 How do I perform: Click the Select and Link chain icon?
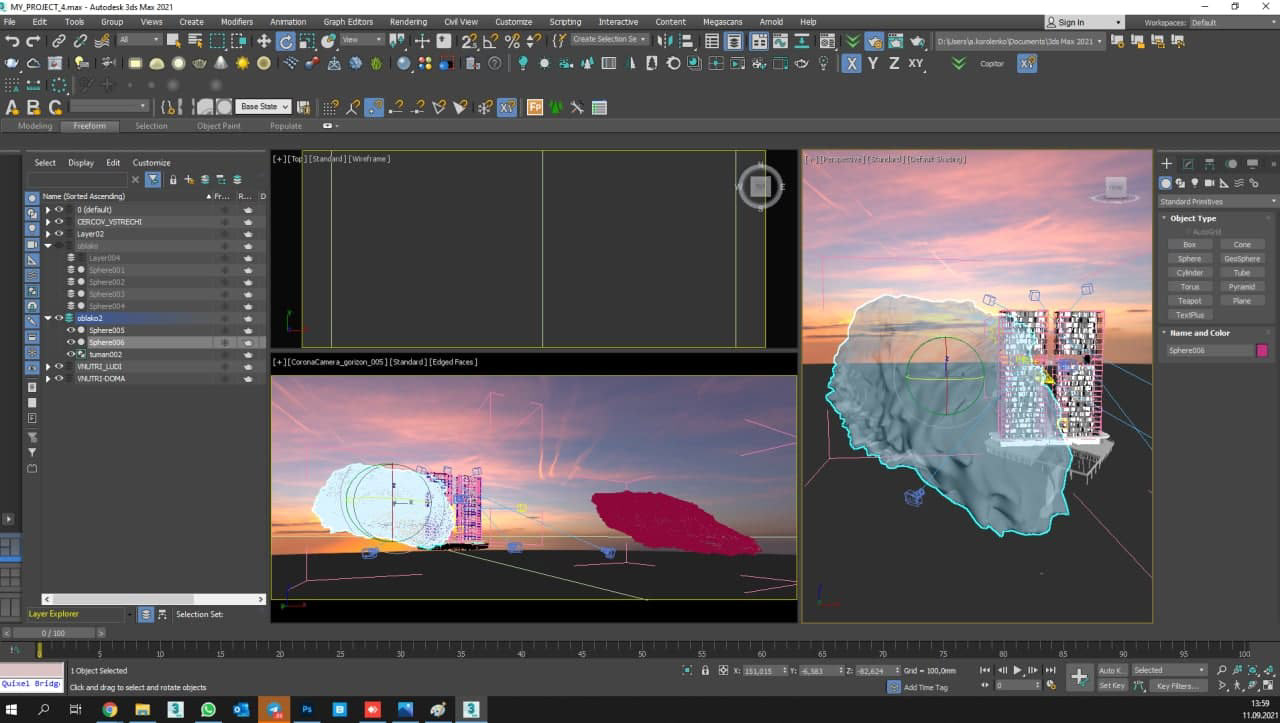click(x=59, y=41)
